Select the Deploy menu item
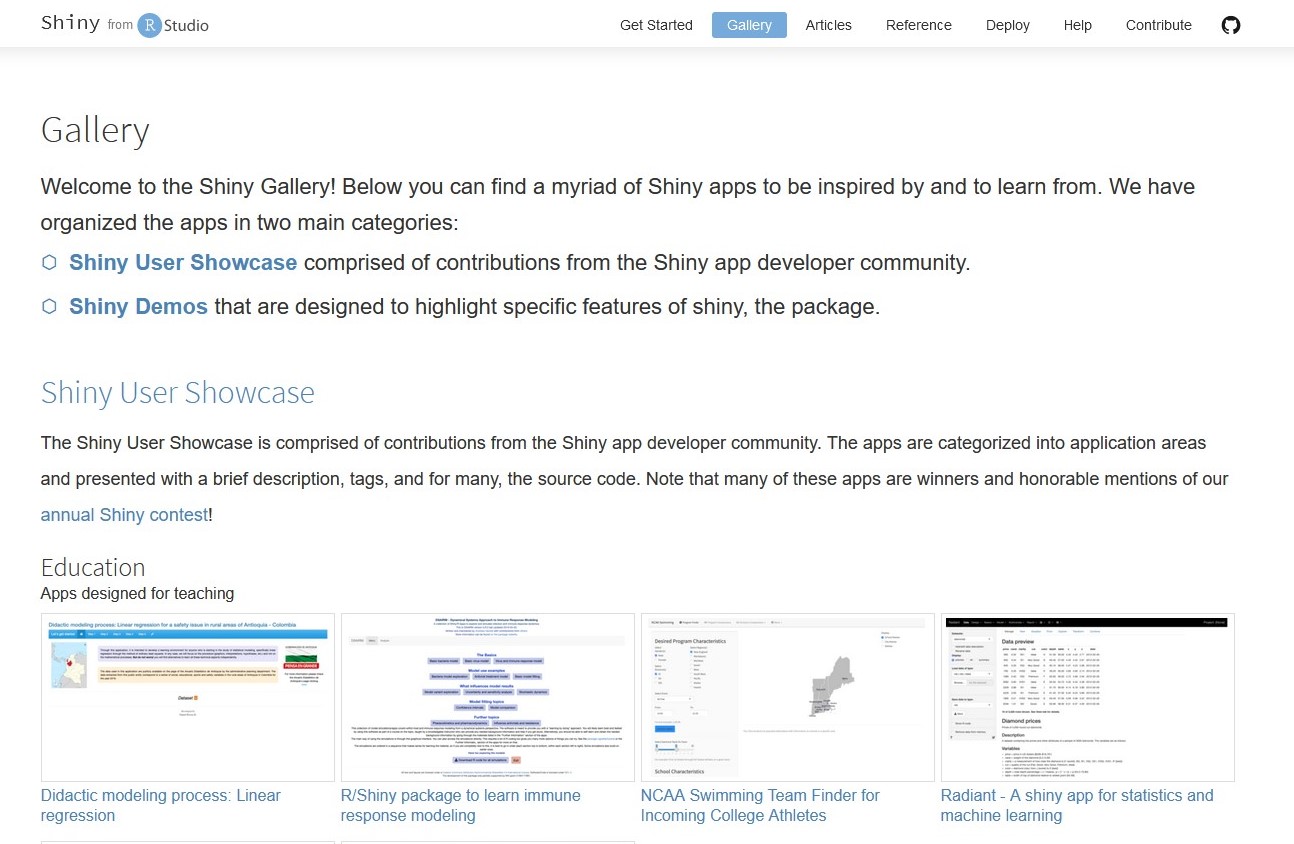Viewport: 1294px width, 844px height. tap(1007, 25)
